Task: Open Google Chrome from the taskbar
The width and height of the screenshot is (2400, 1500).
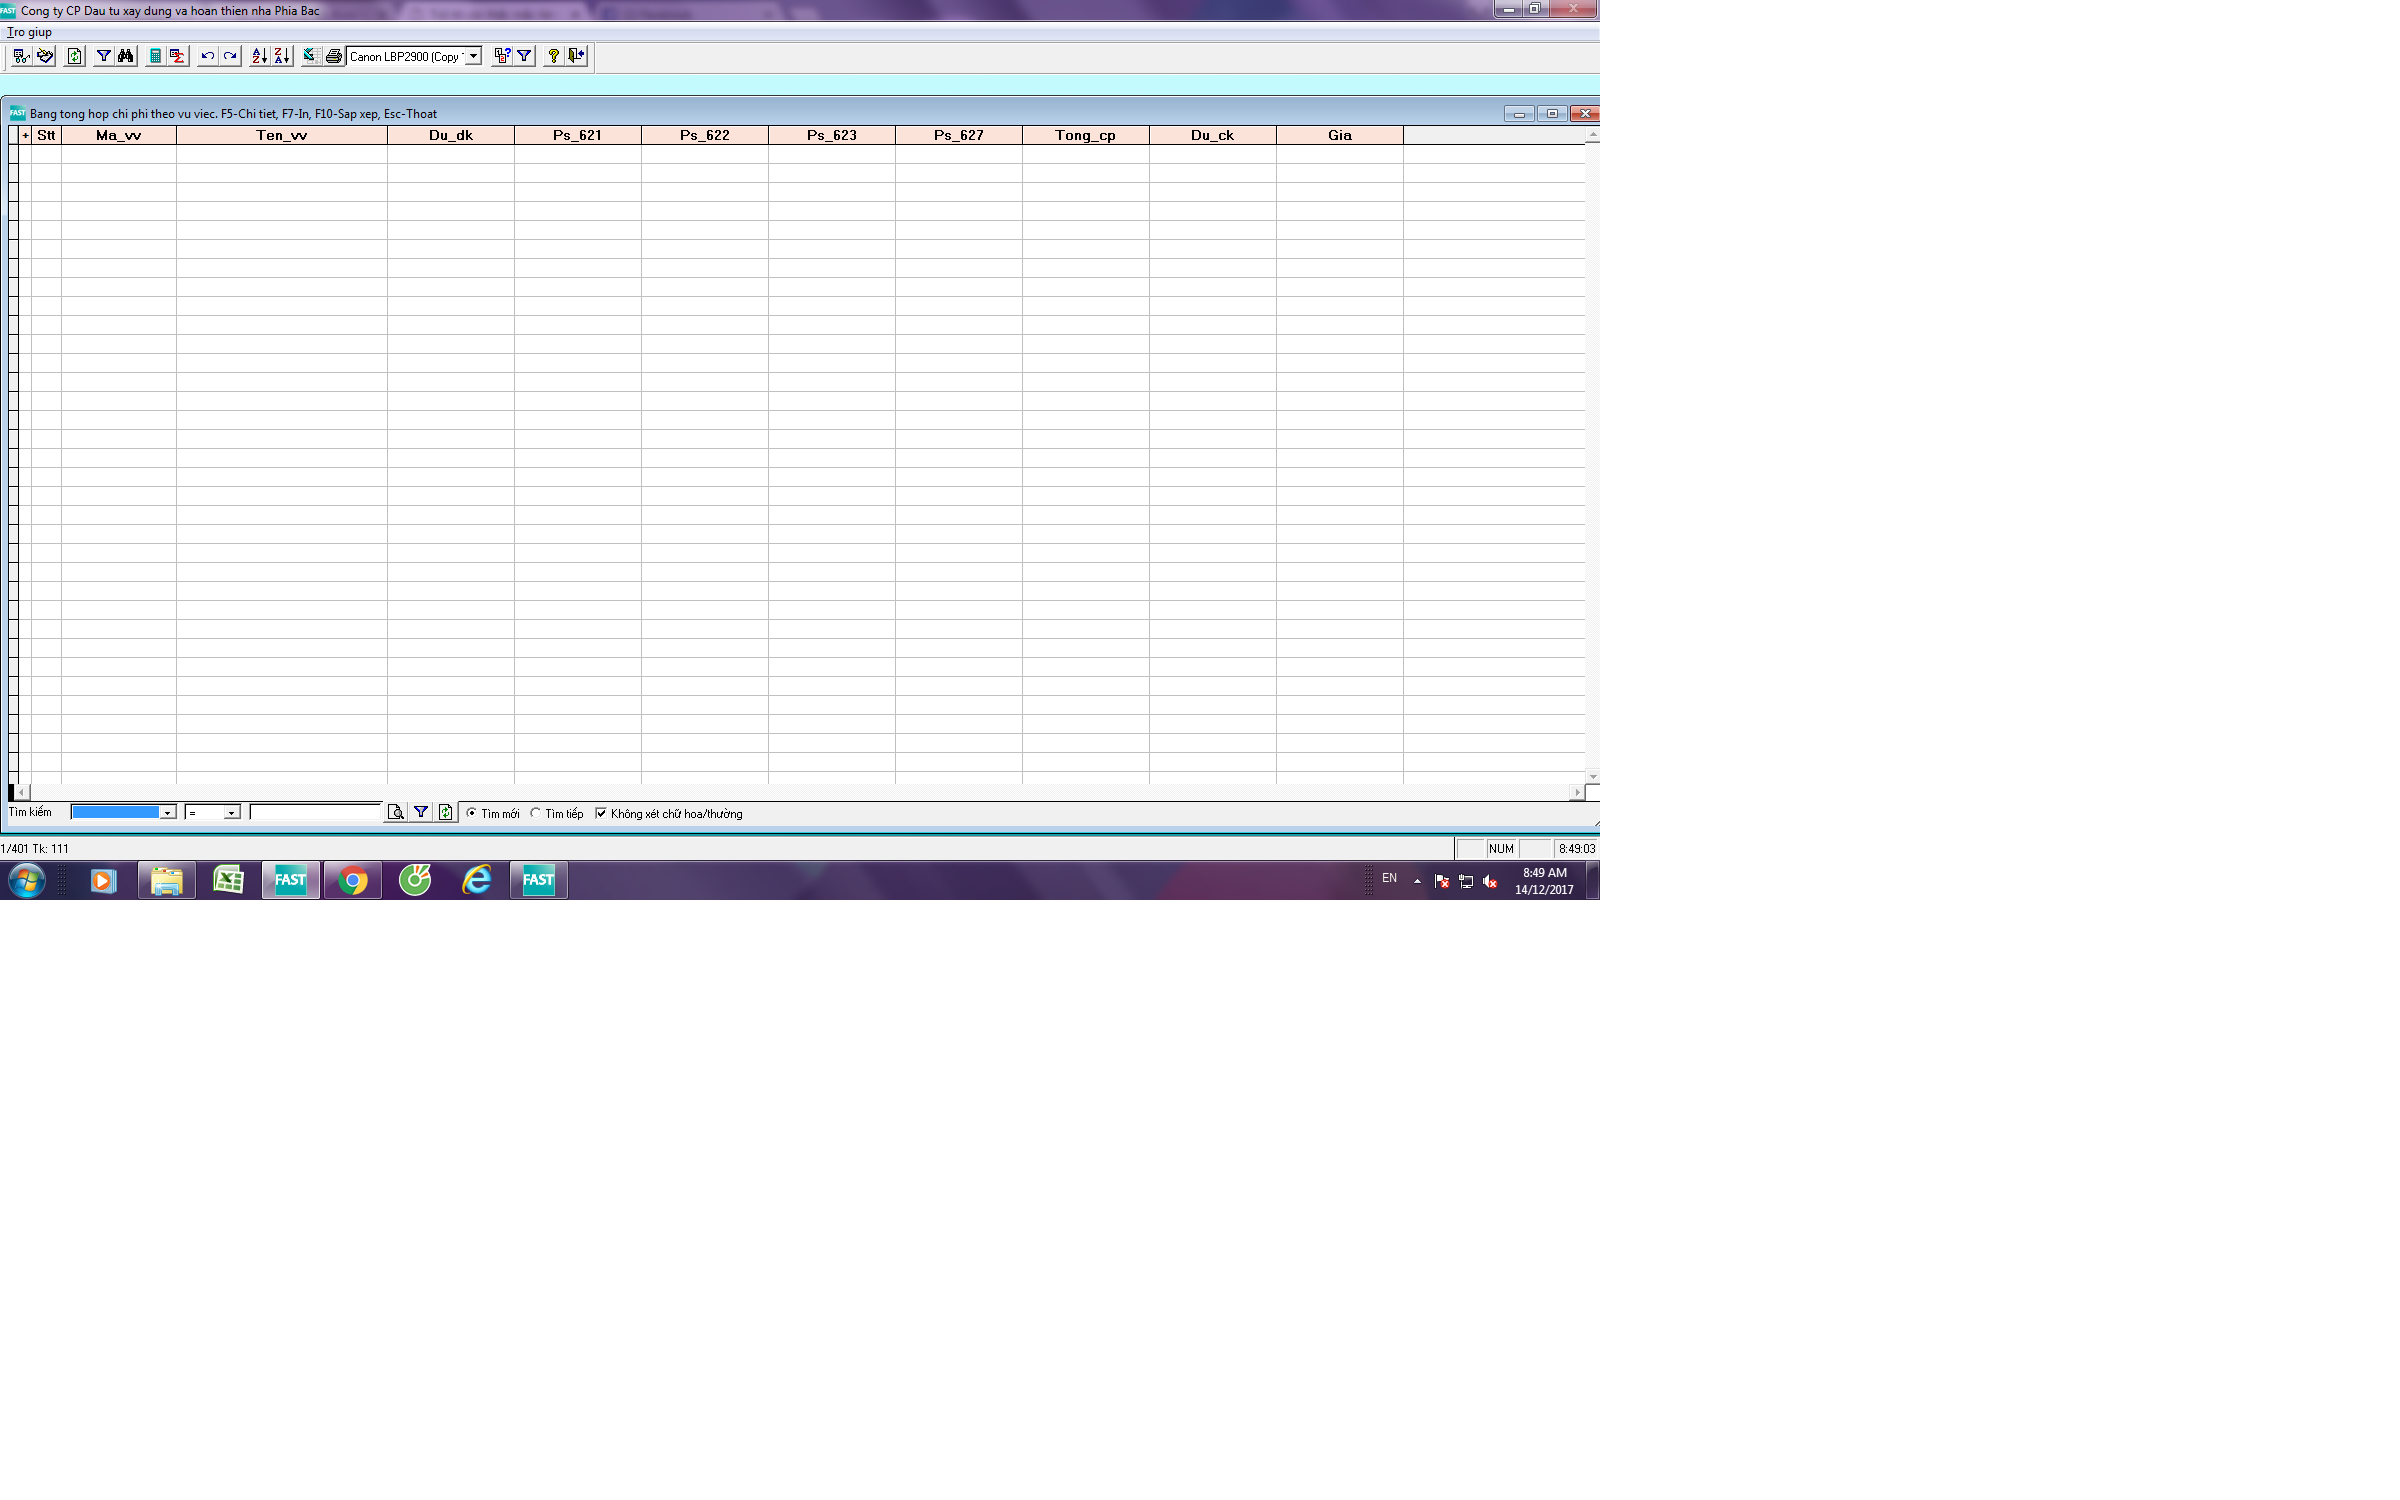Action: 352,880
